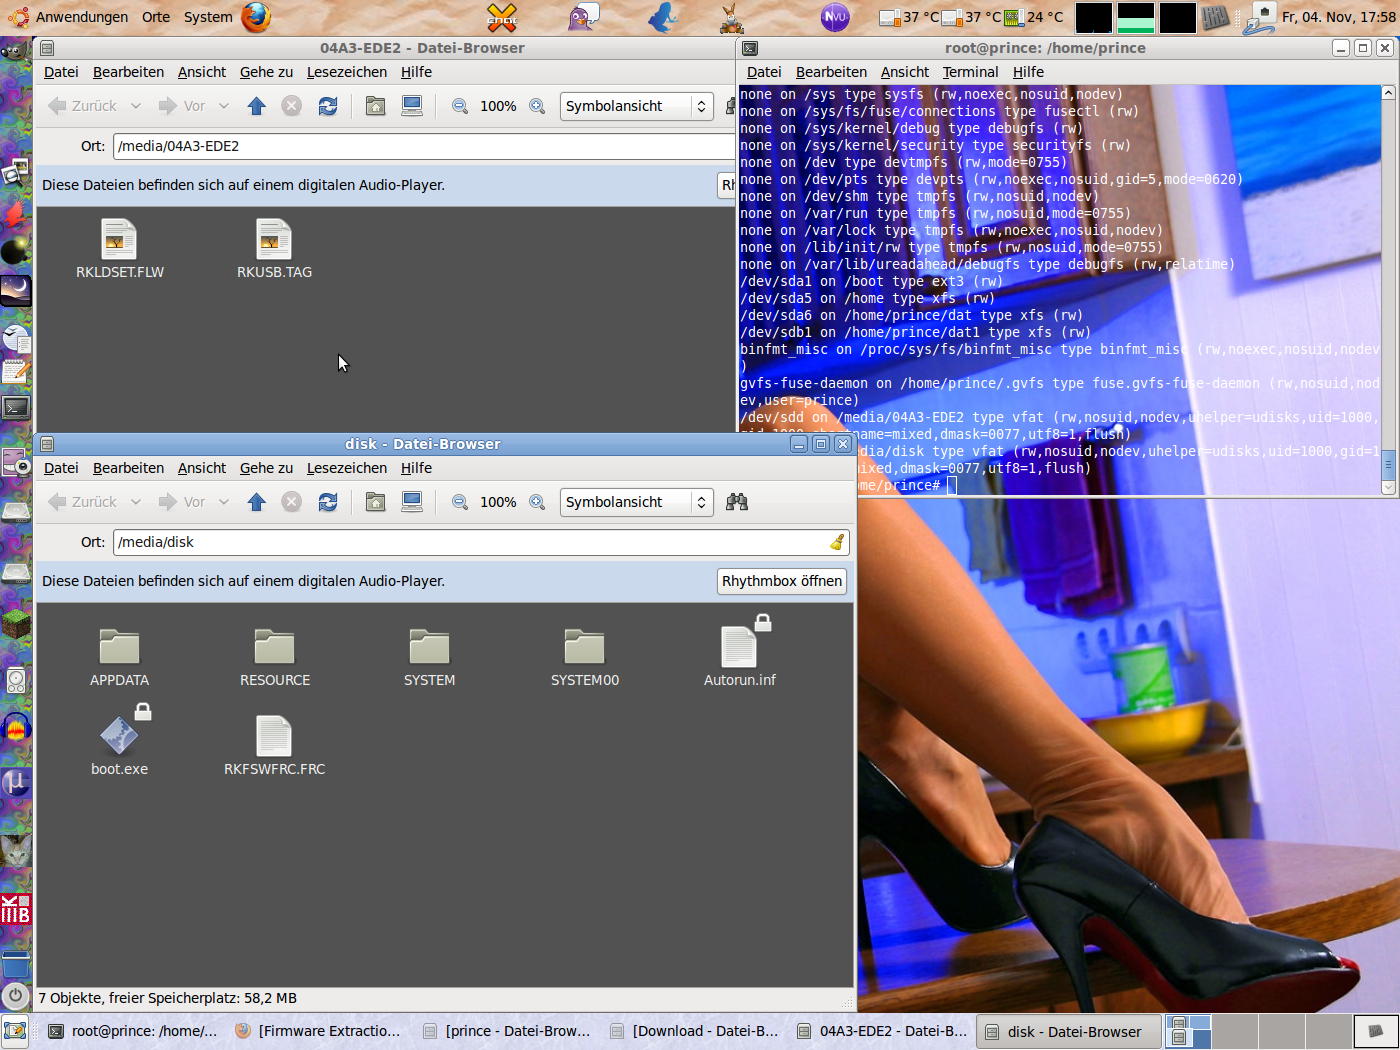Open RKUSB.TAG file in 04A3-EDE2 window
Screen dimensions: 1400x1050
point(274,249)
